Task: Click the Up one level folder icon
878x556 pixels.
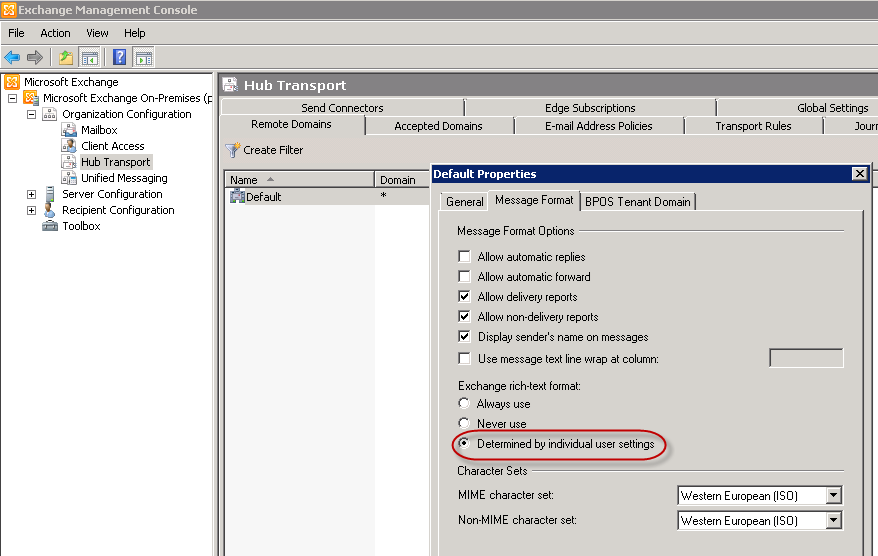Action: [66, 57]
